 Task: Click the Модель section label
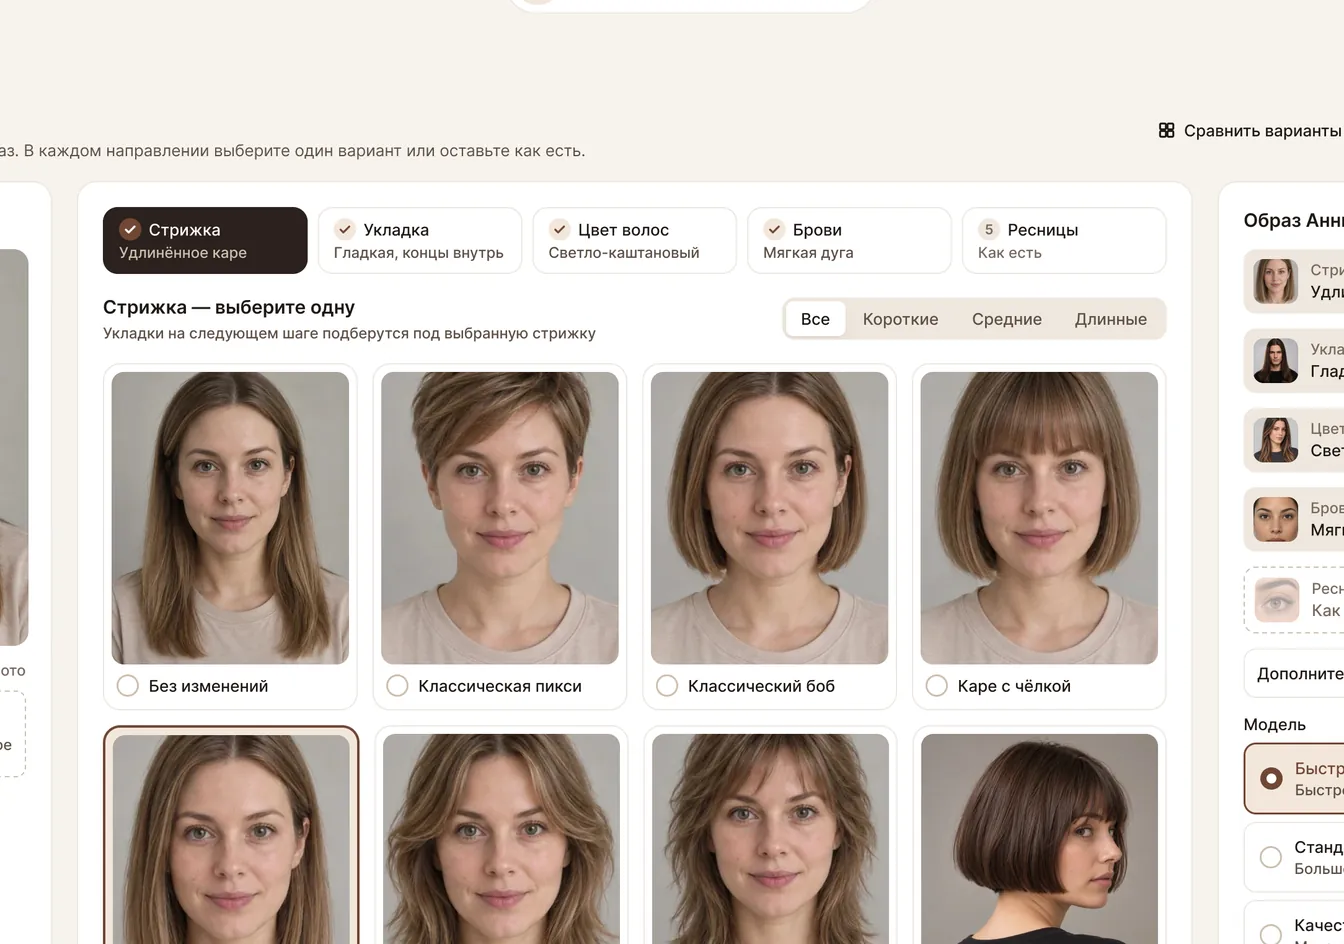point(1274,724)
